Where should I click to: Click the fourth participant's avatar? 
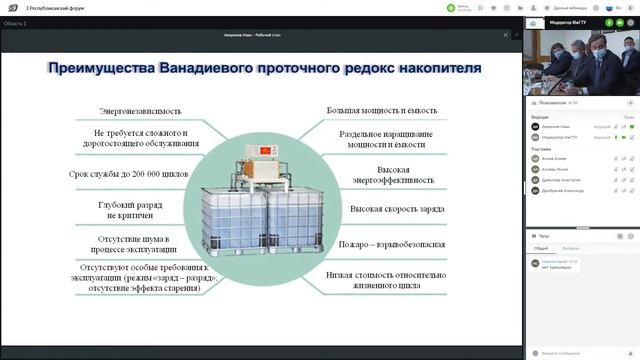coord(535,191)
